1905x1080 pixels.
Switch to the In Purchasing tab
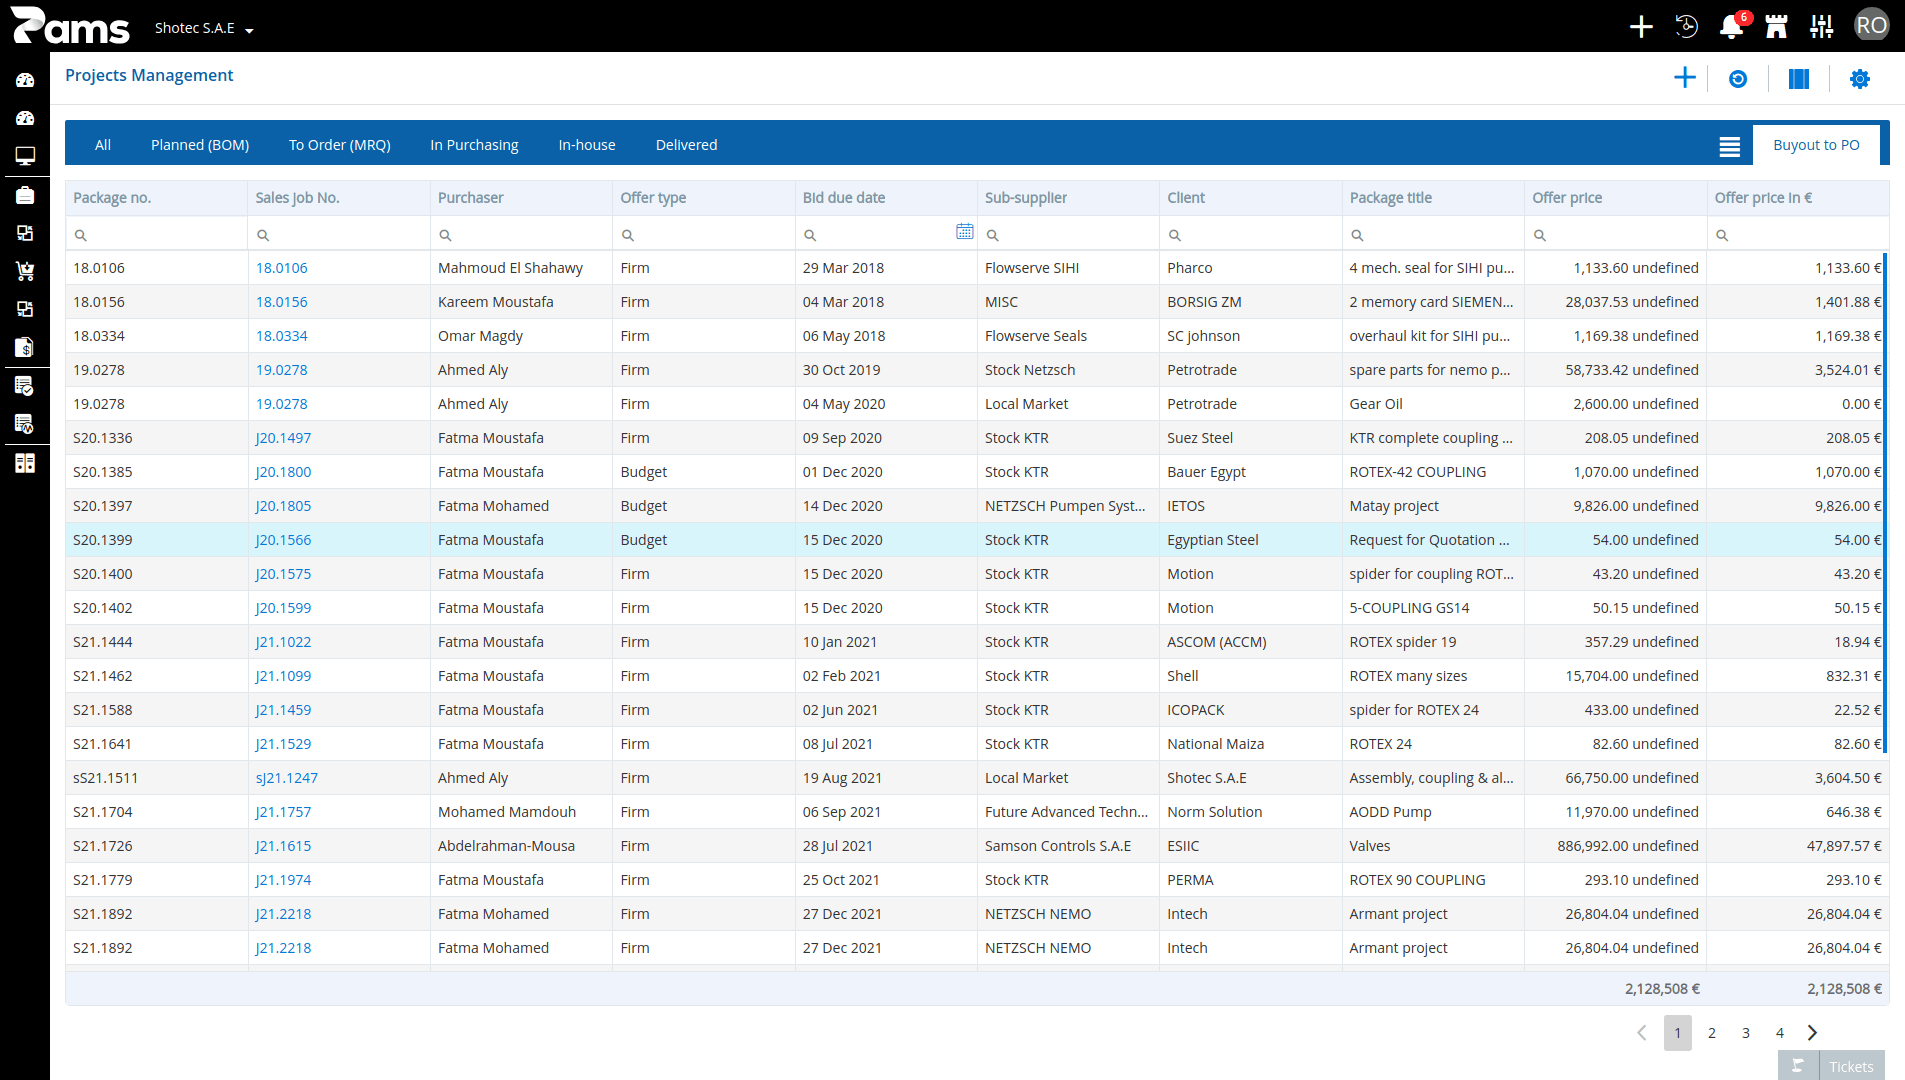pos(474,145)
